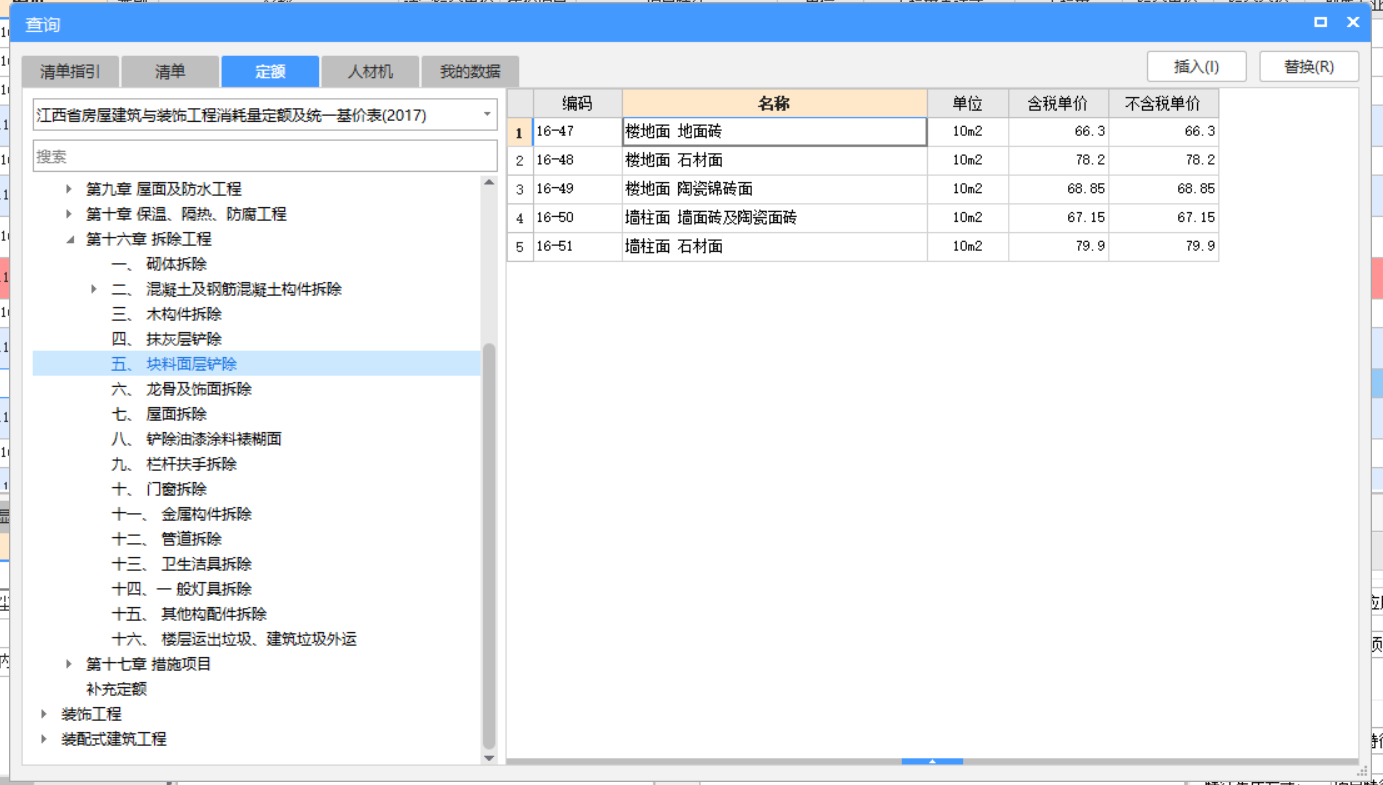Click the 单位 column header

967,103
